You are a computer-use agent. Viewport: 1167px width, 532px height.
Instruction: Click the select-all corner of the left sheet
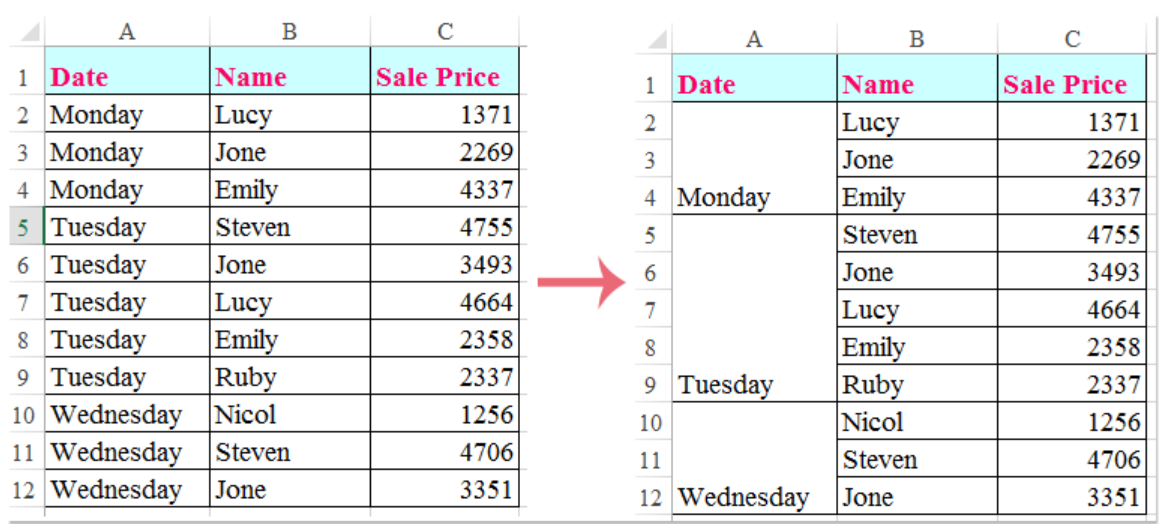(x=29, y=33)
